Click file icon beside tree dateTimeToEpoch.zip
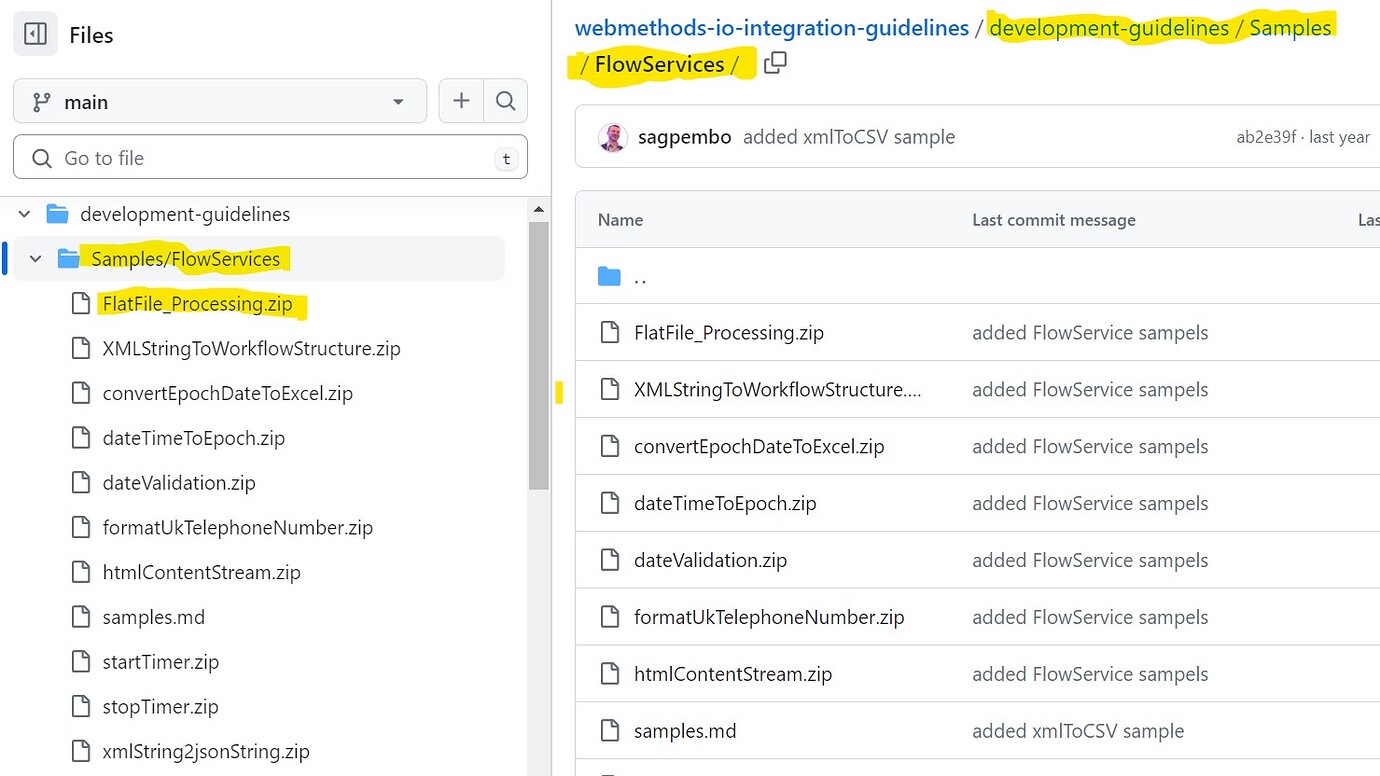This screenshot has height=776, width=1380. click(81, 438)
